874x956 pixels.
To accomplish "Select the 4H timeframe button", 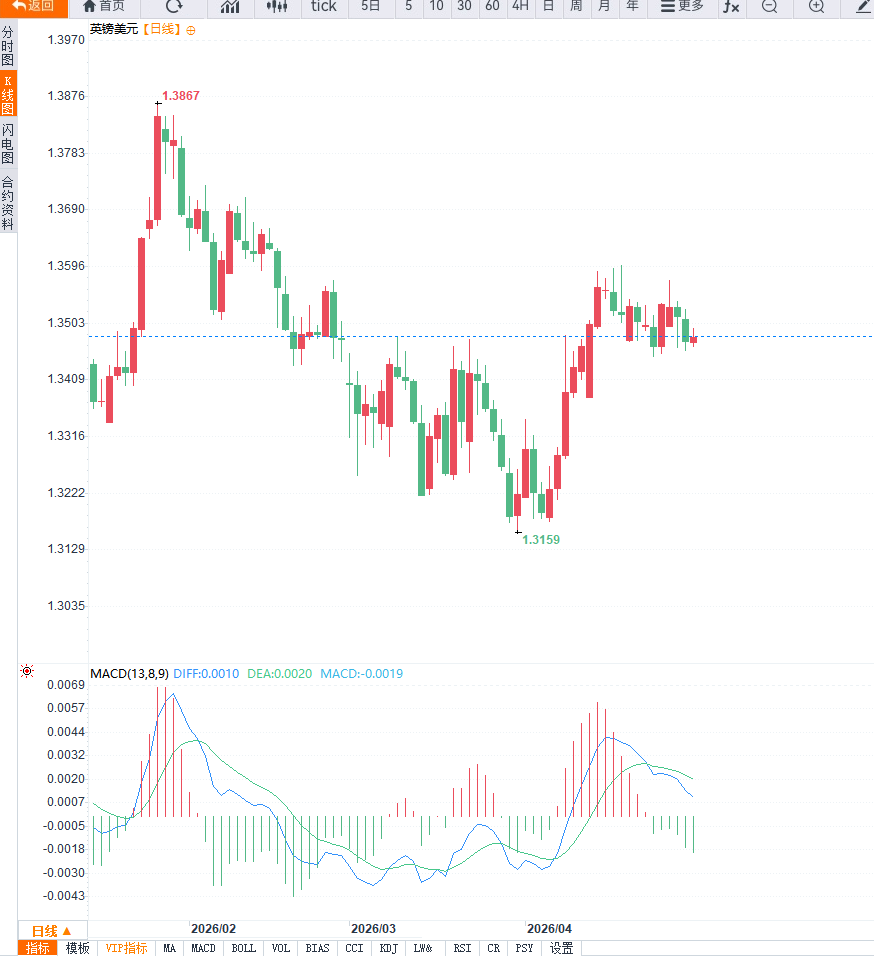I will [x=520, y=7].
